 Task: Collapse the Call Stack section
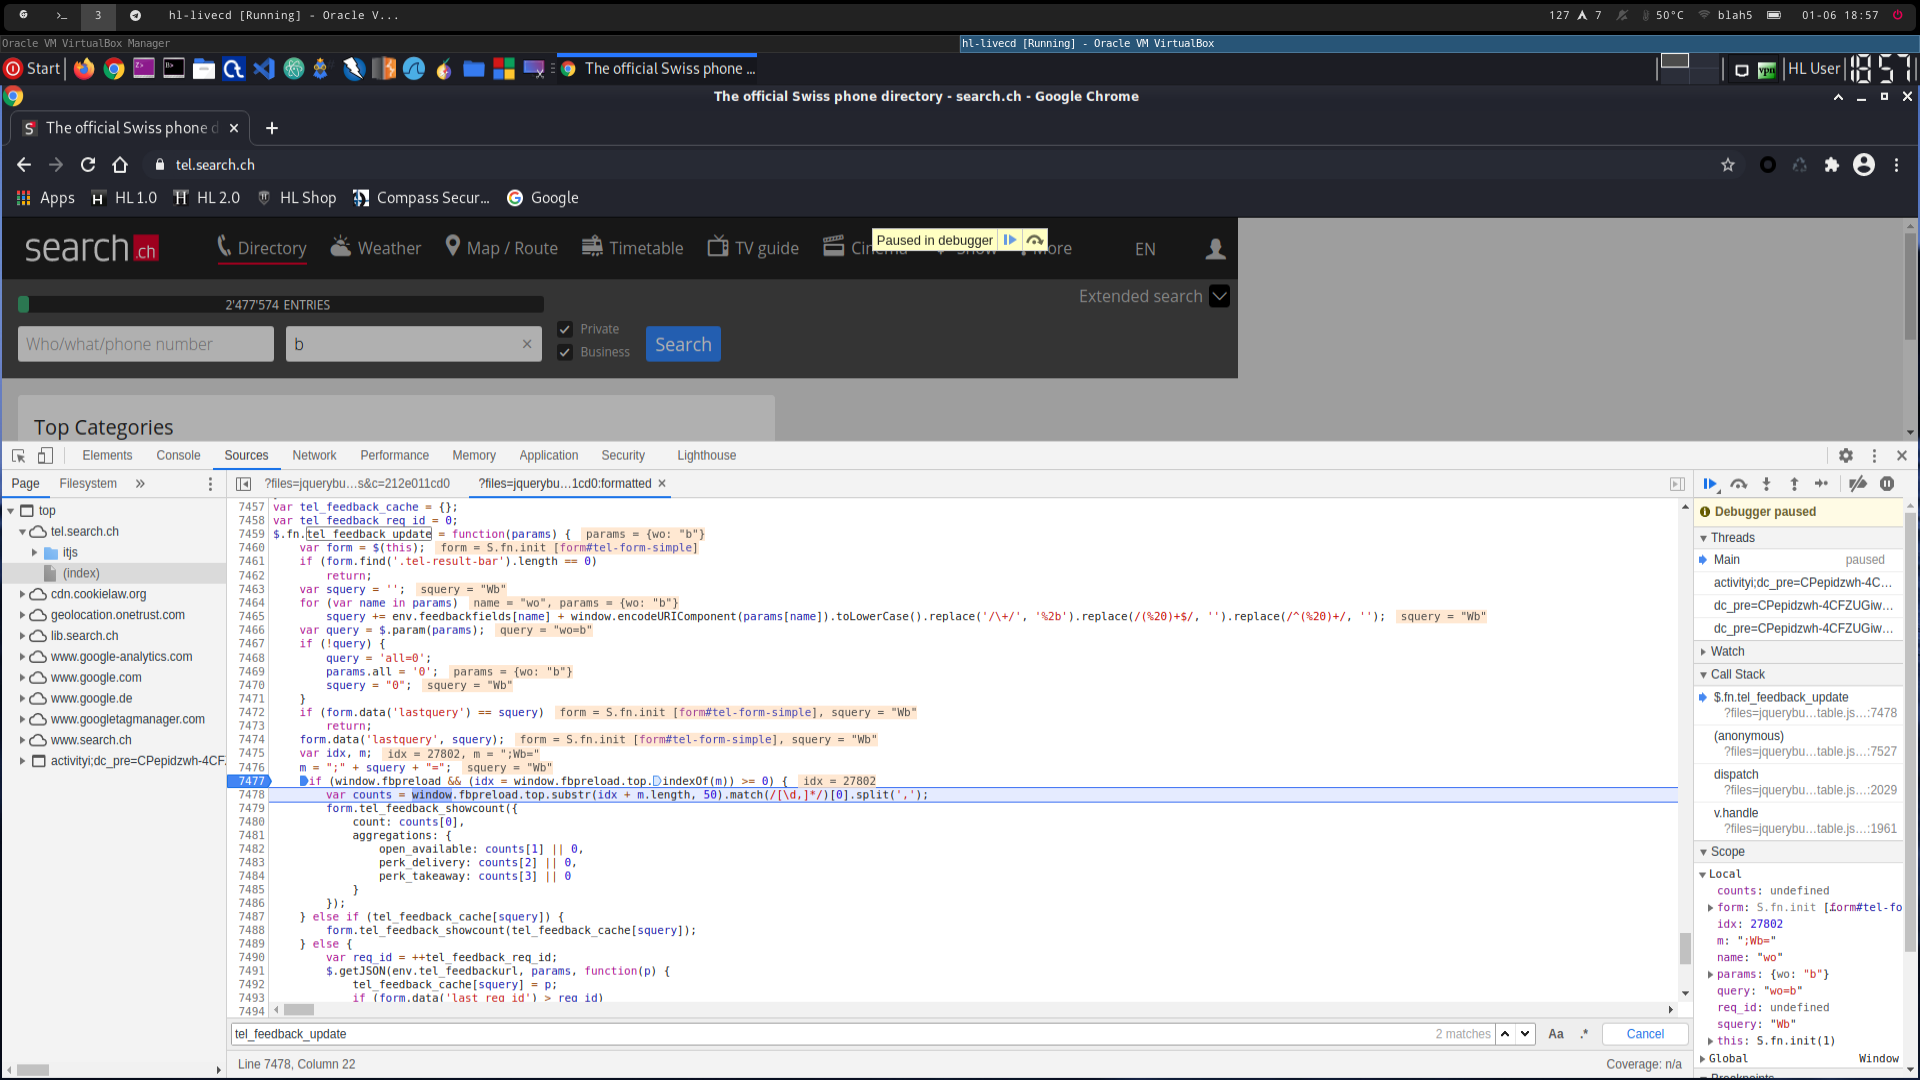pyautogui.click(x=1737, y=675)
